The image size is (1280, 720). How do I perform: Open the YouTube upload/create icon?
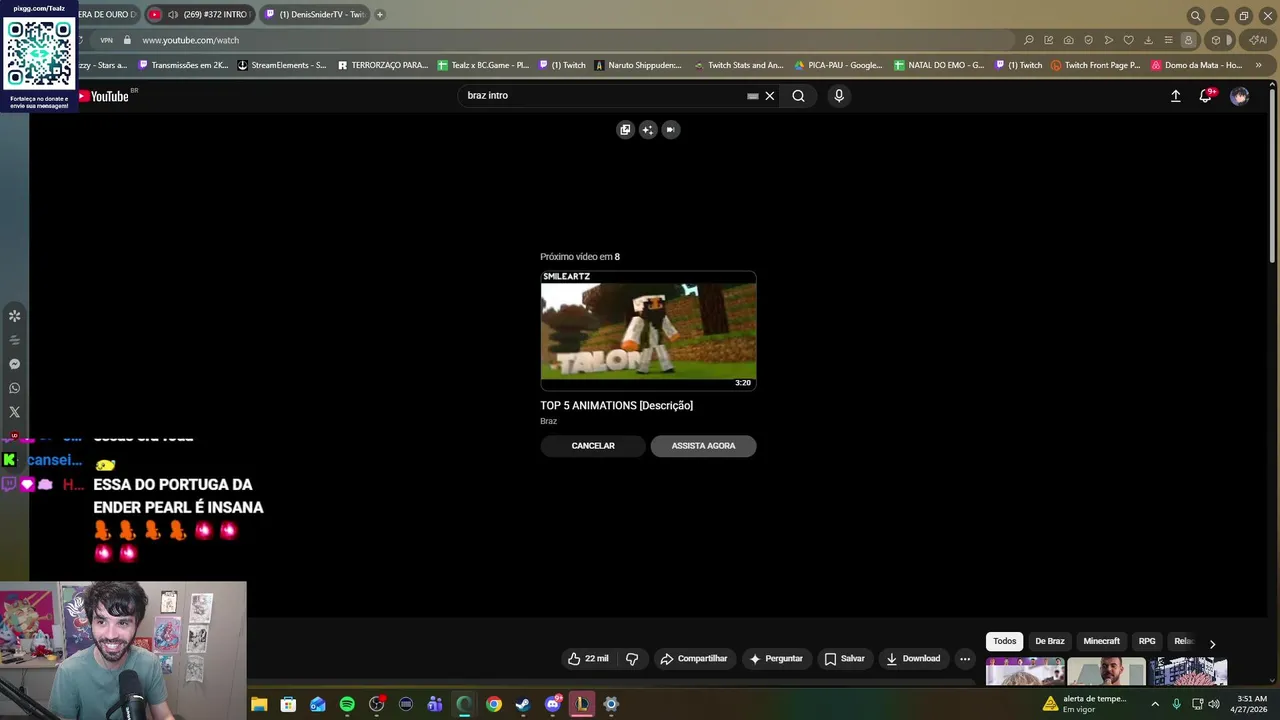[1176, 96]
